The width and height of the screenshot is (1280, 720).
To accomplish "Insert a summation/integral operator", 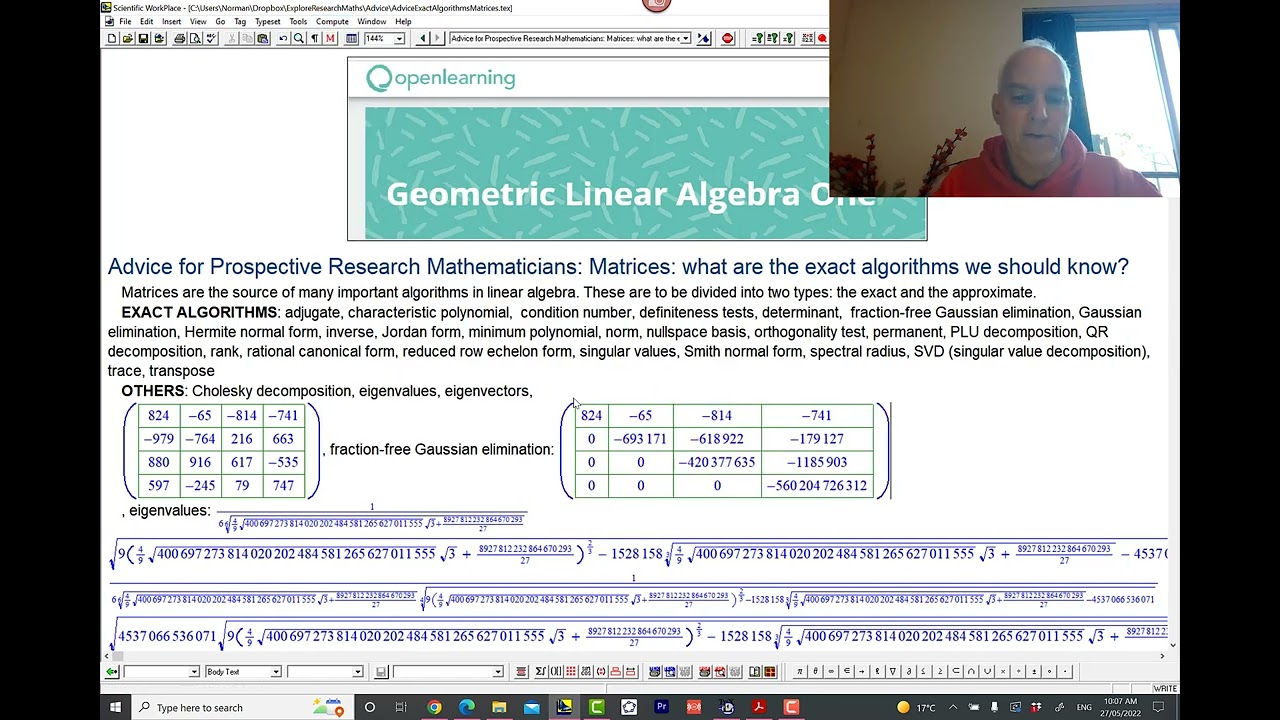I will coord(540,671).
